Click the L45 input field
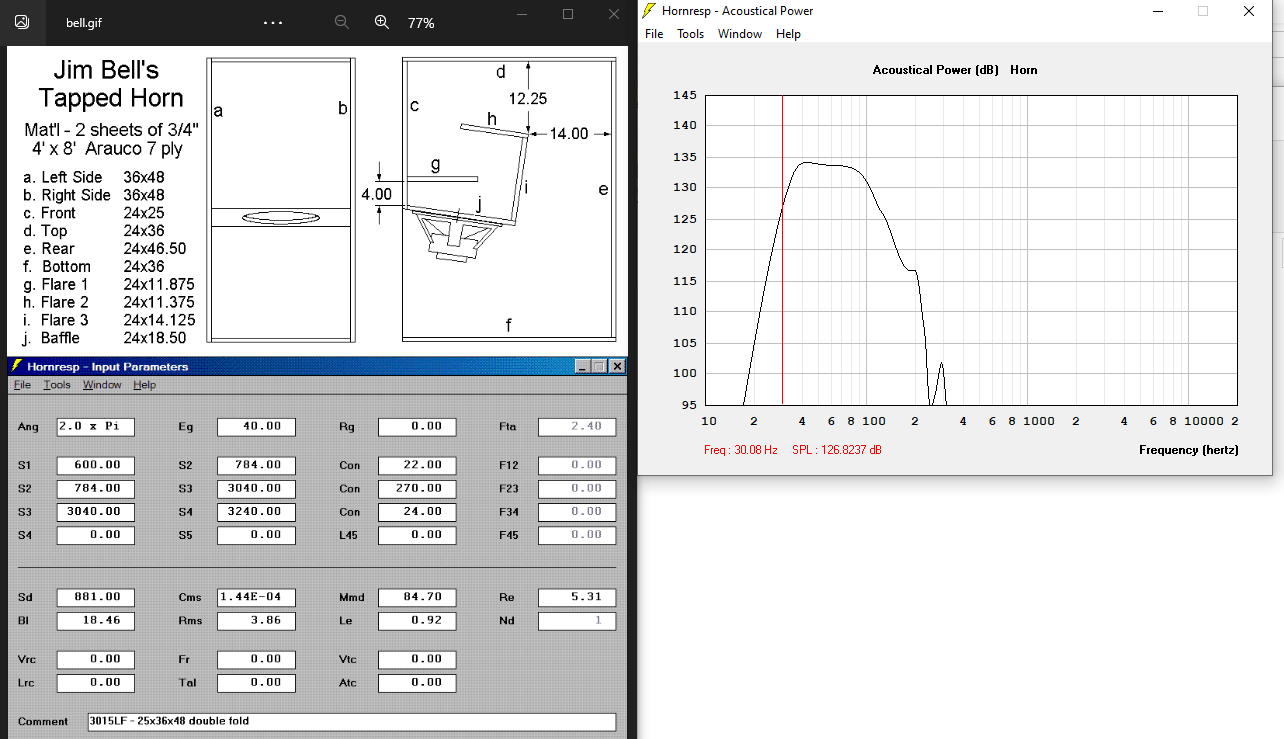 (417, 535)
